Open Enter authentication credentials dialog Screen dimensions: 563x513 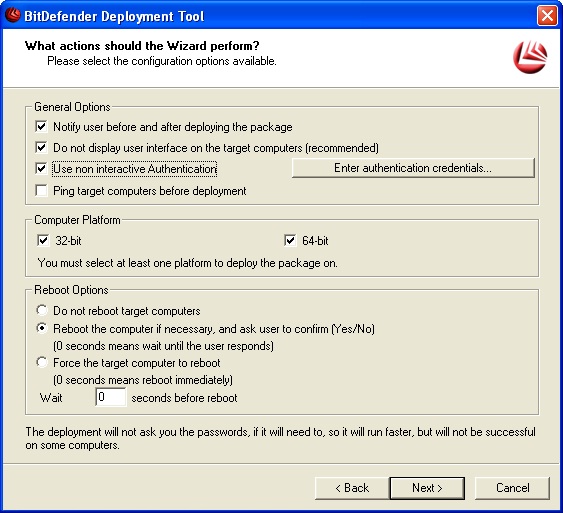point(413,168)
